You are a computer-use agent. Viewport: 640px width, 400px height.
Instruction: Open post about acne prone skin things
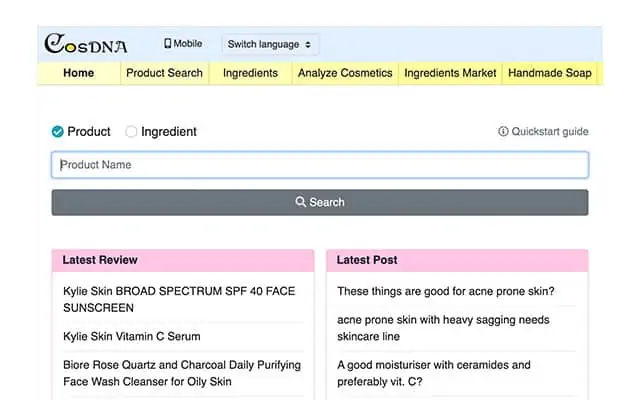click(446, 291)
